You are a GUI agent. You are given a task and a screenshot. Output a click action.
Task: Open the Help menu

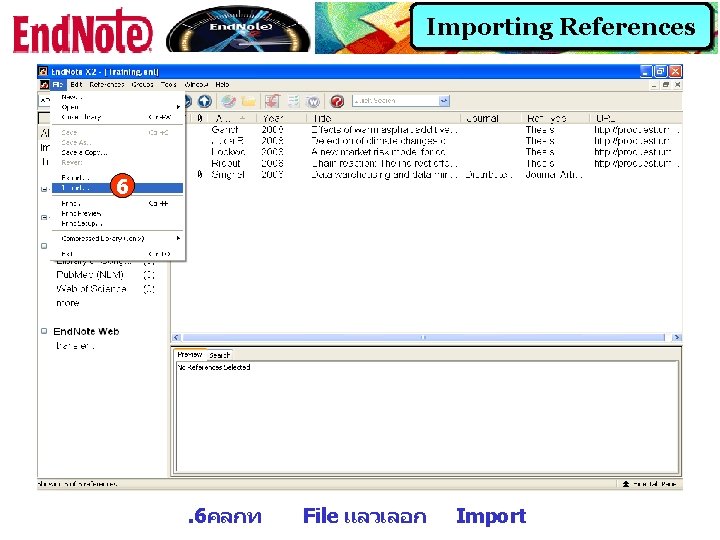[x=222, y=84]
